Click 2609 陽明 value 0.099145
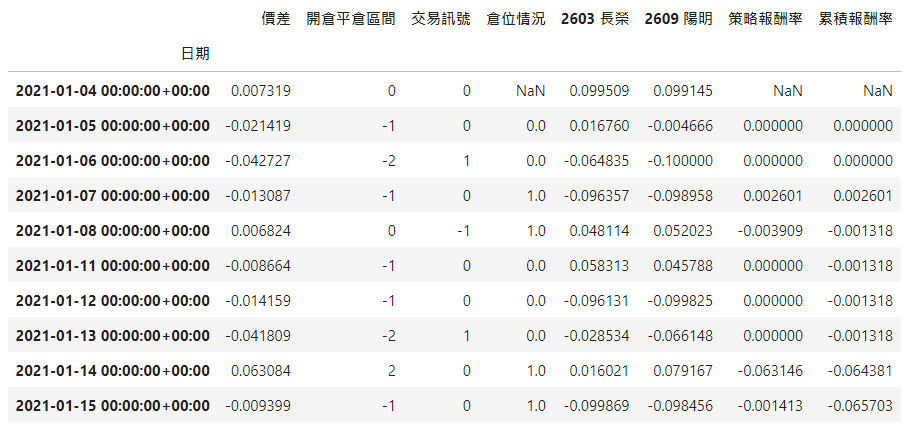This screenshot has height=428, width=906. tap(683, 91)
